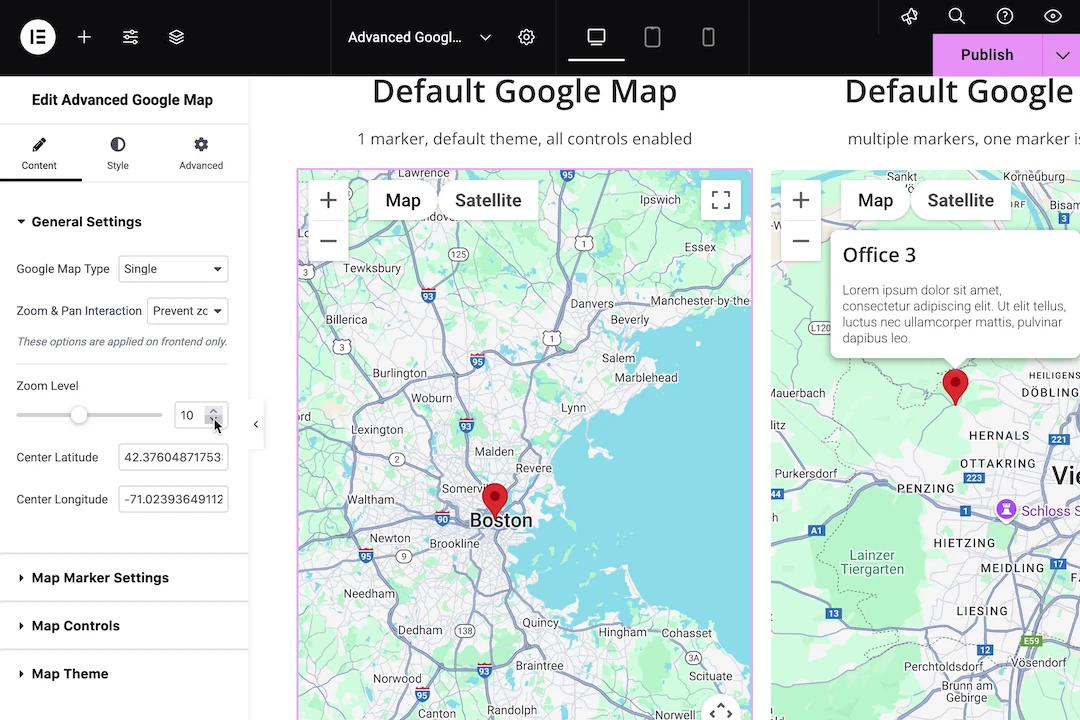Click the Edit Advanced Google Map title
This screenshot has height=720, width=1080.
click(122, 100)
